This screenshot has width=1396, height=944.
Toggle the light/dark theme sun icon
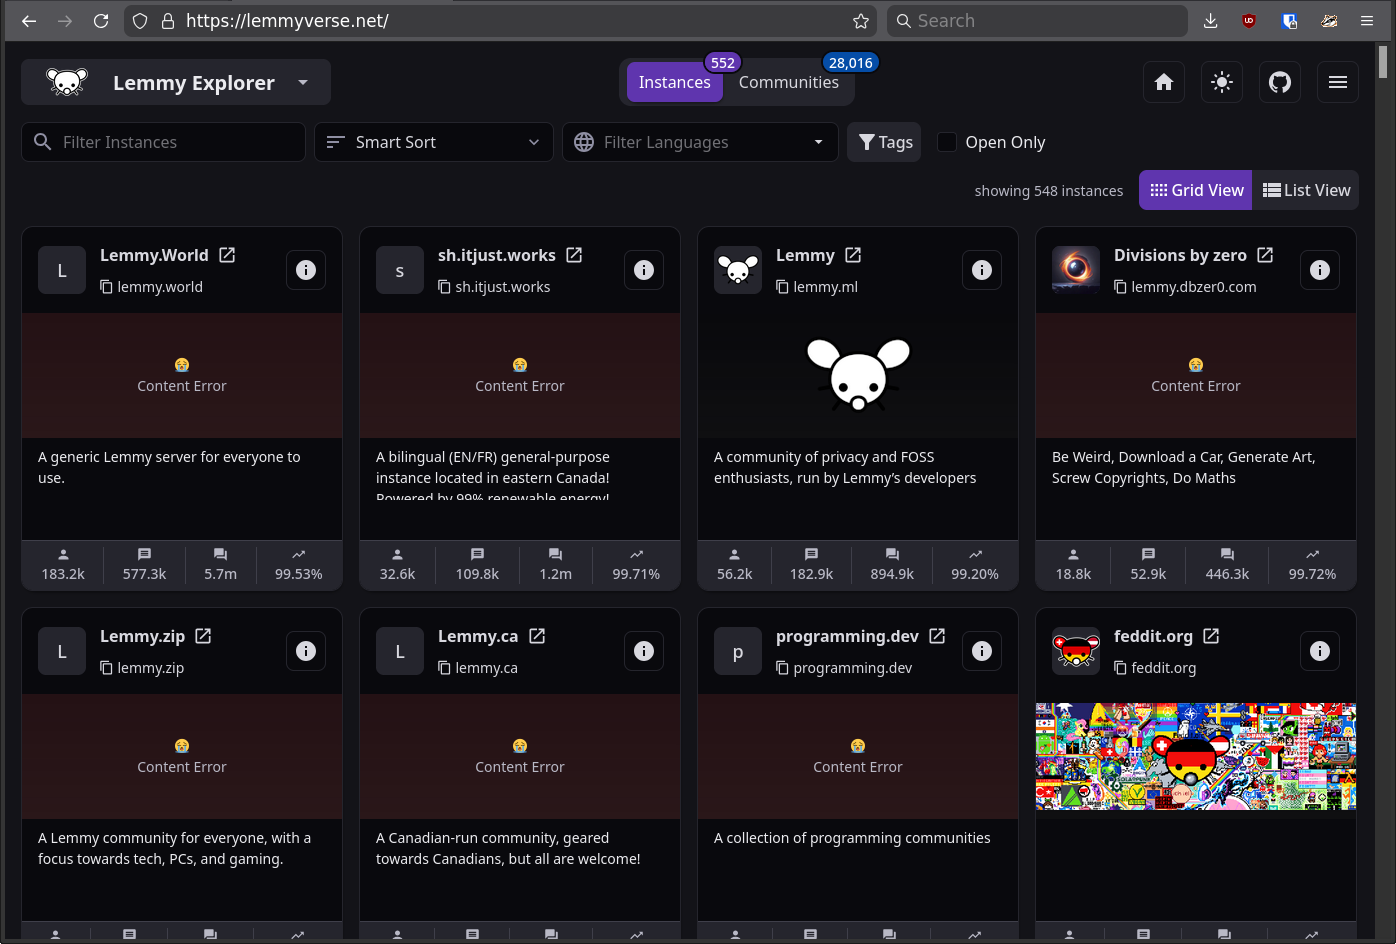1222,82
